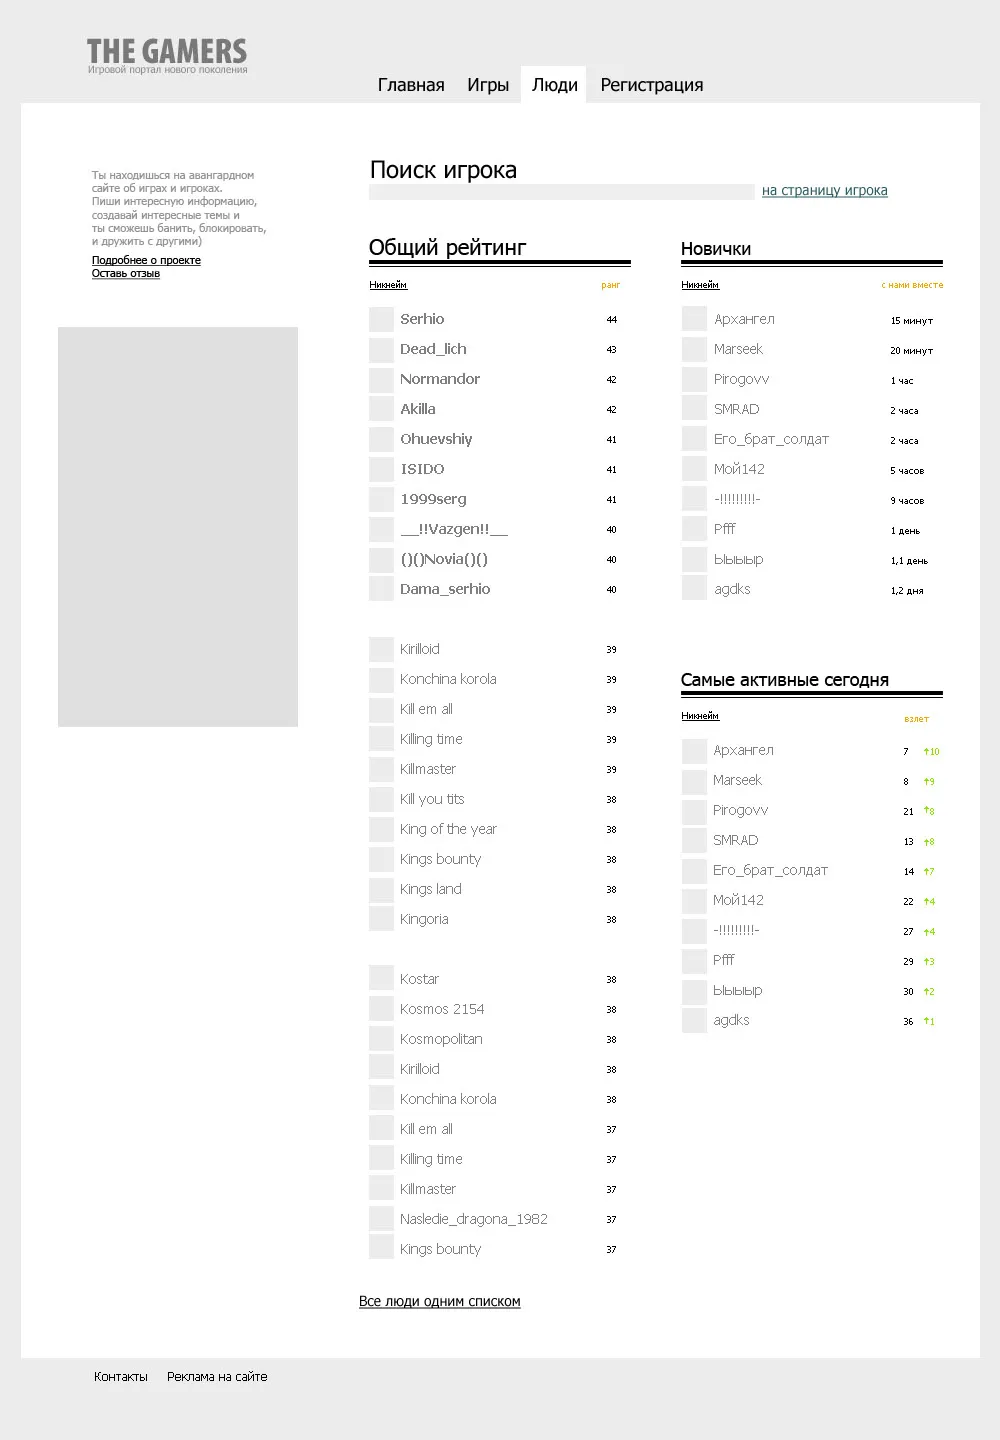Open the Регистрация tab

(x=651, y=85)
